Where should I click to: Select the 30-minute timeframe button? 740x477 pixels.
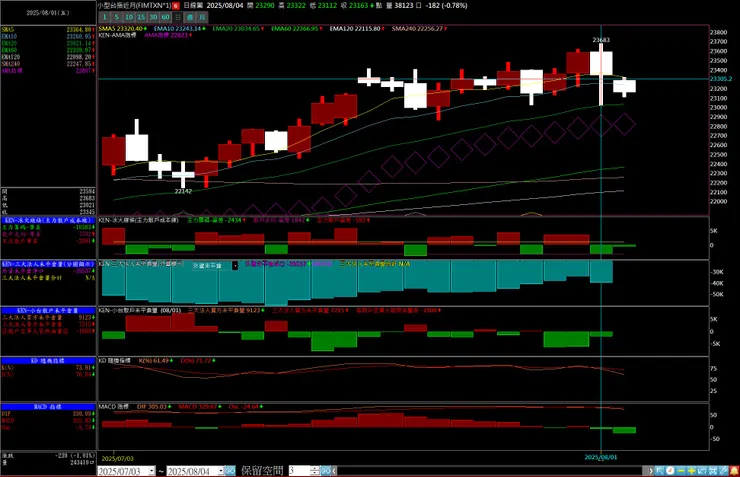pos(153,17)
